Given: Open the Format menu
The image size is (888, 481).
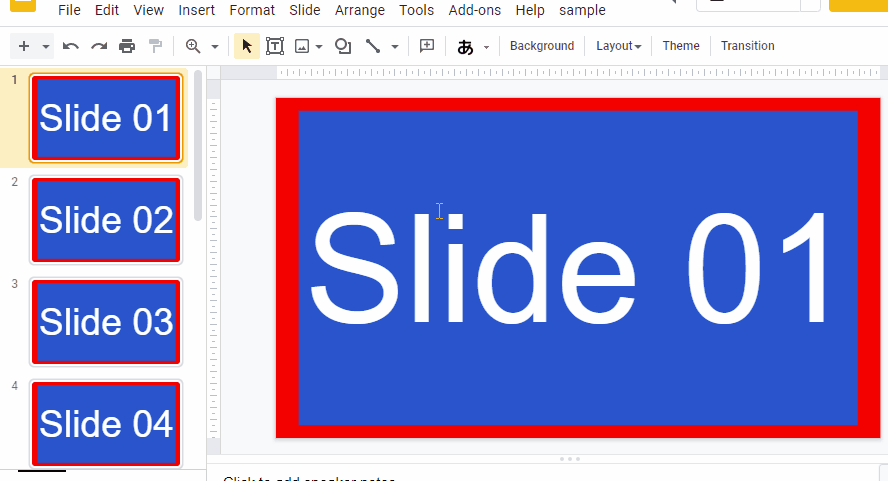Looking at the screenshot, I should (x=252, y=10).
